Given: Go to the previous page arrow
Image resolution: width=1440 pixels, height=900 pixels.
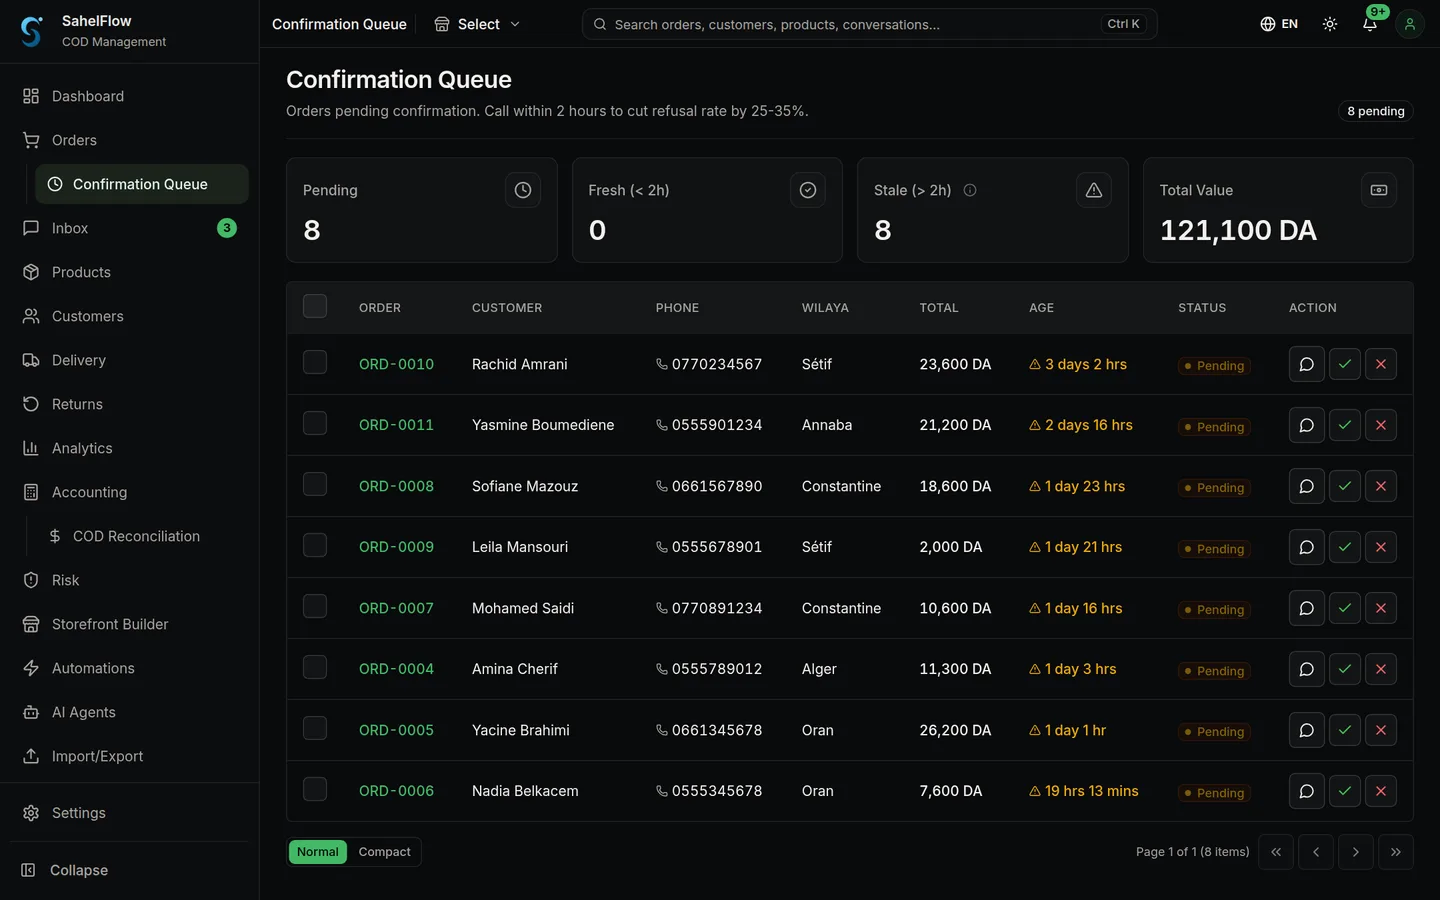Looking at the screenshot, I should (x=1316, y=852).
